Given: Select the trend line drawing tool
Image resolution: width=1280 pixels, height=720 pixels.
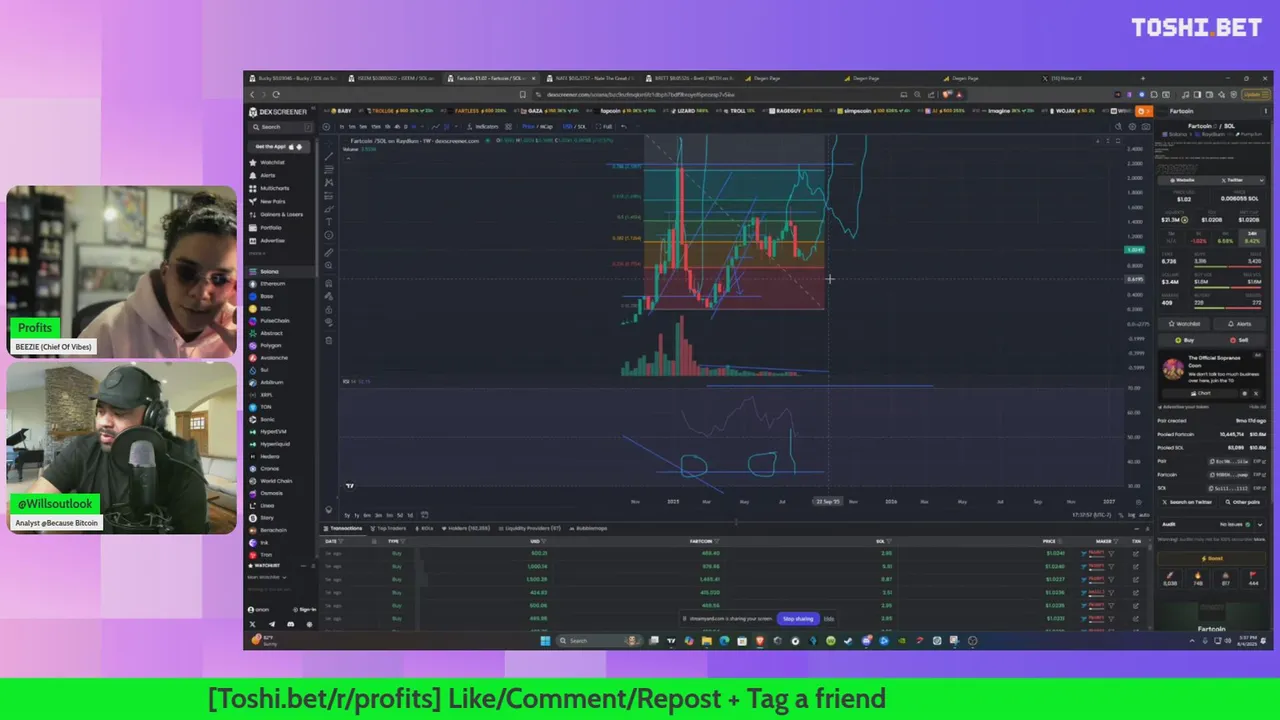Looking at the screenshot, I should pos(328,156).
